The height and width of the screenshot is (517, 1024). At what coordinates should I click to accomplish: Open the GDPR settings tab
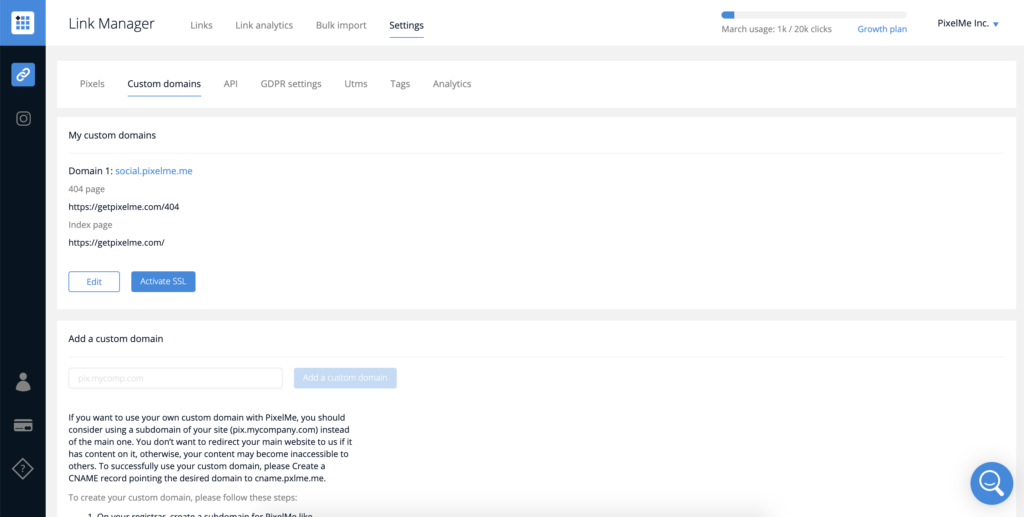point(291,84)
